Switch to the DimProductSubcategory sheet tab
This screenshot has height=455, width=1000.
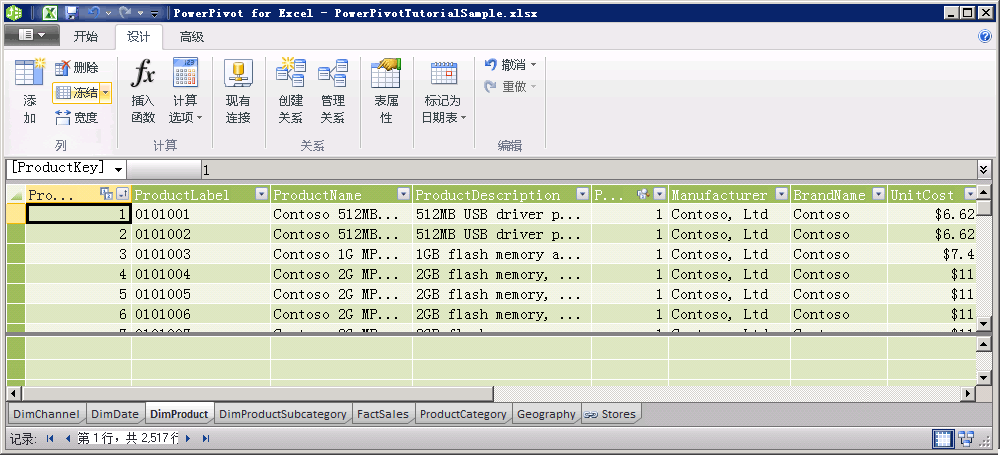[x=283, y=414]
